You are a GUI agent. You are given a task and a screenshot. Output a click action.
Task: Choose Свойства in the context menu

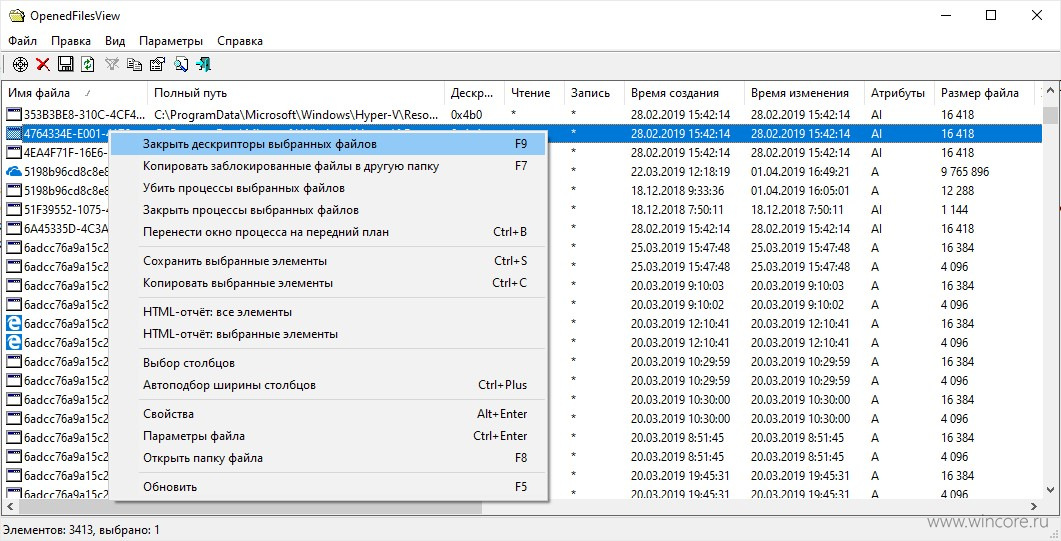(328, 414)
